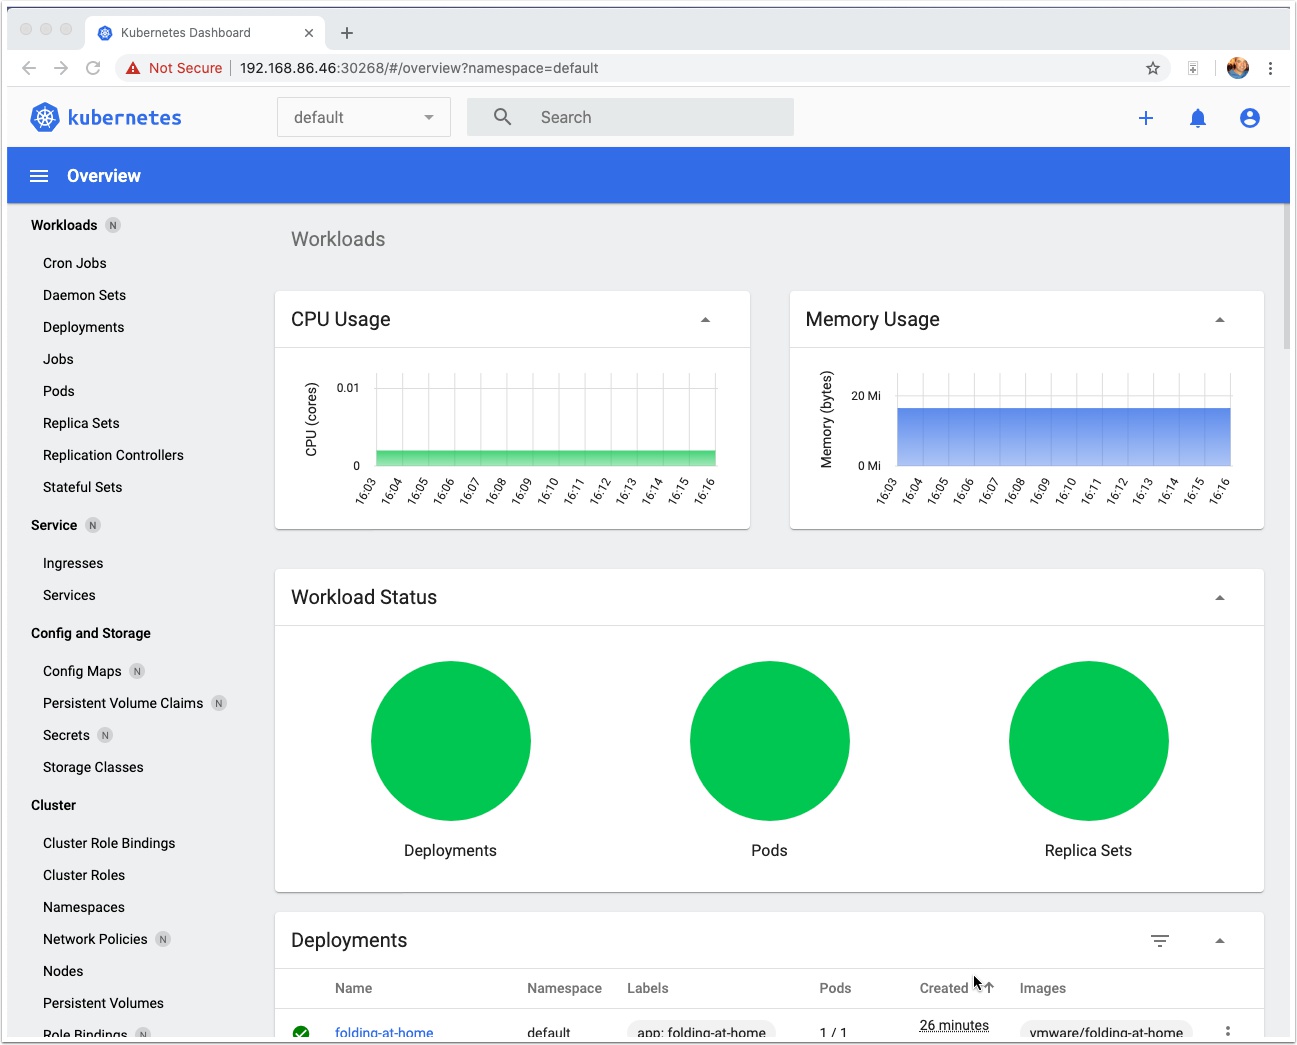Click the page vertical scrollbar

point(1286,278)
